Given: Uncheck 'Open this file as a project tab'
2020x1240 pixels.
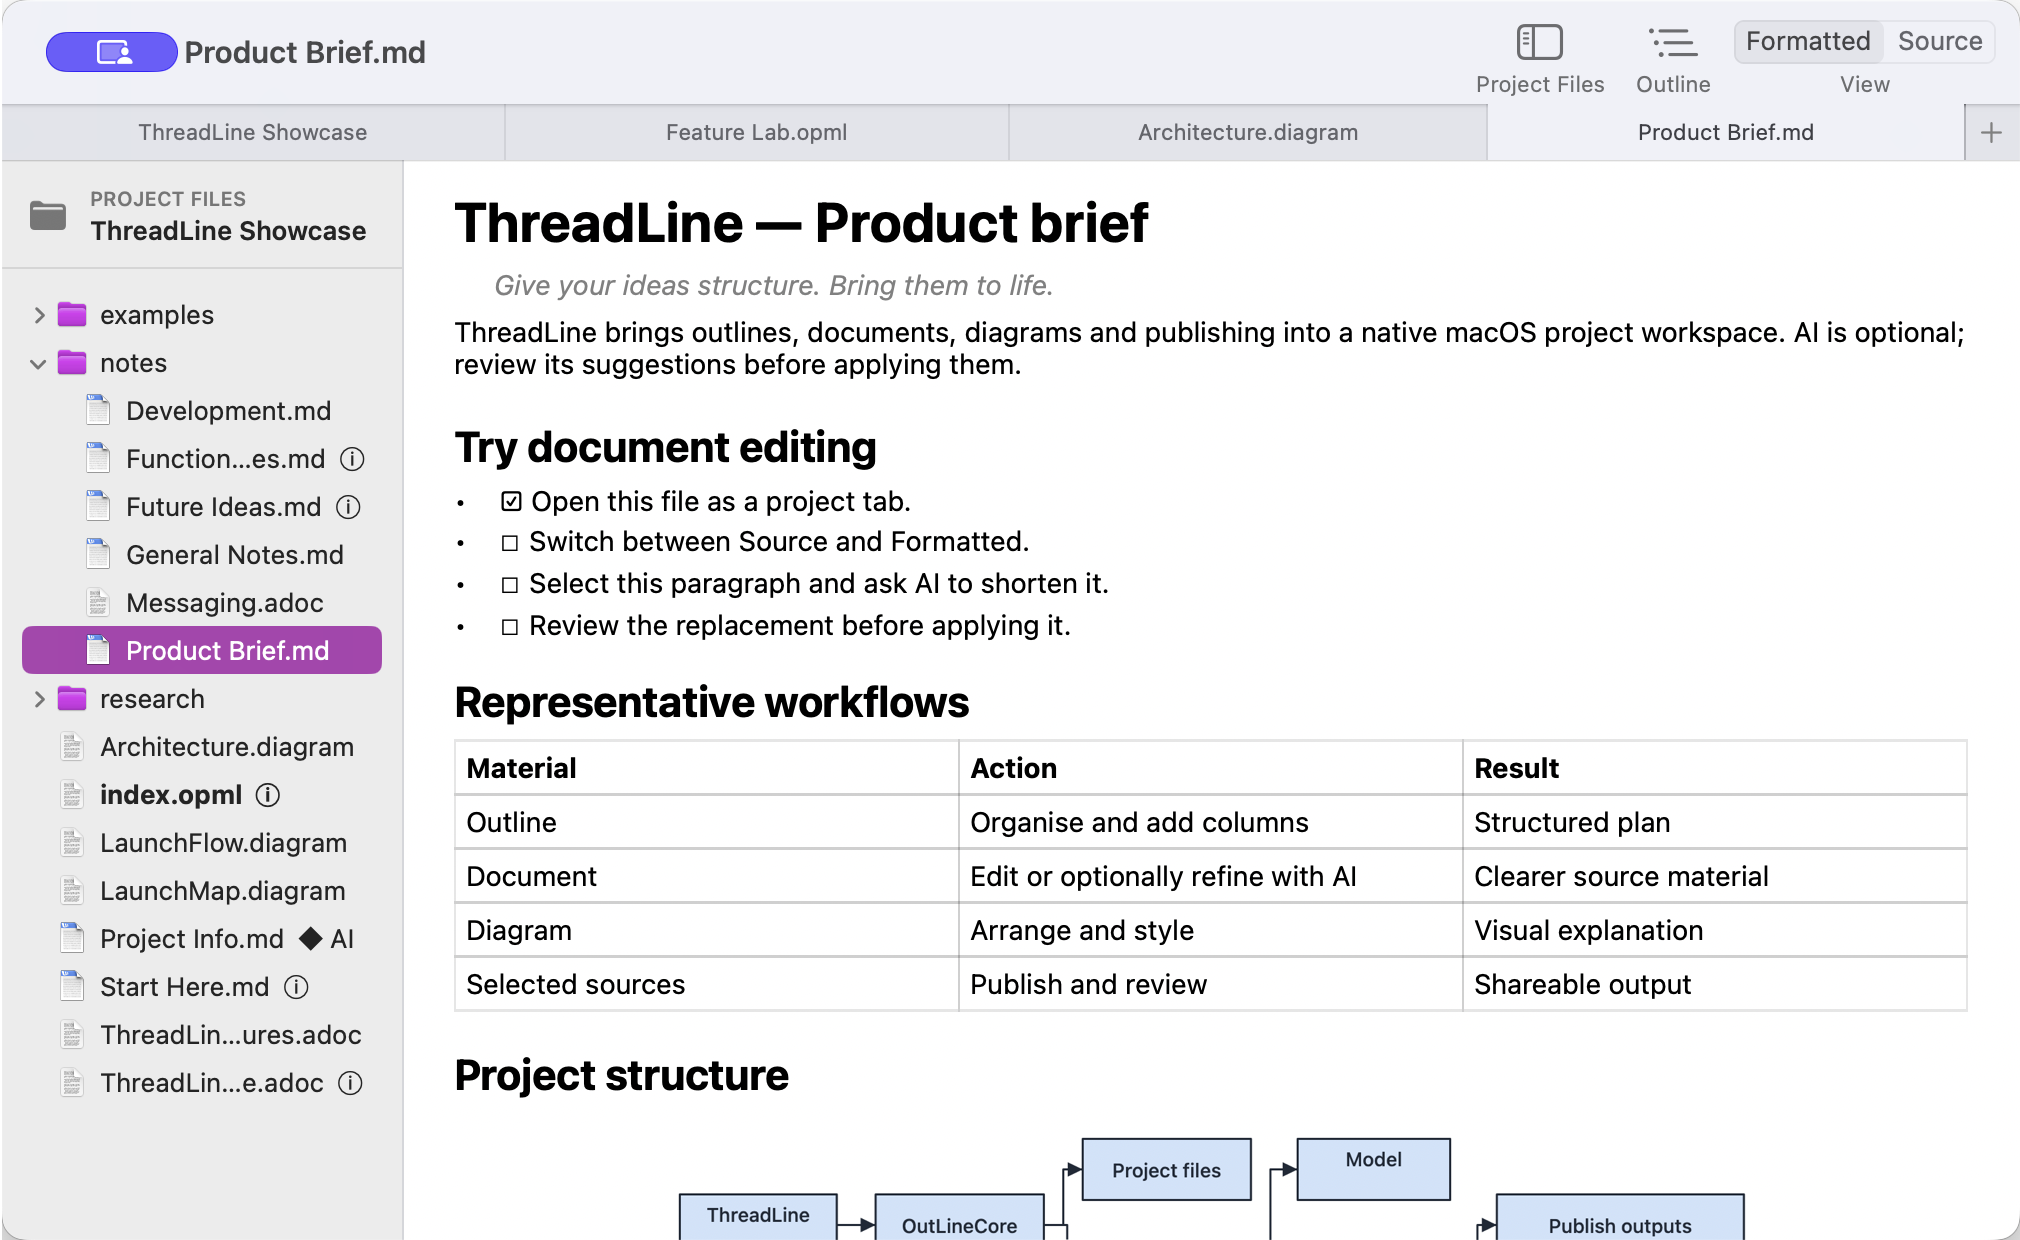Looking at the screenshot, I should point(511,501).
